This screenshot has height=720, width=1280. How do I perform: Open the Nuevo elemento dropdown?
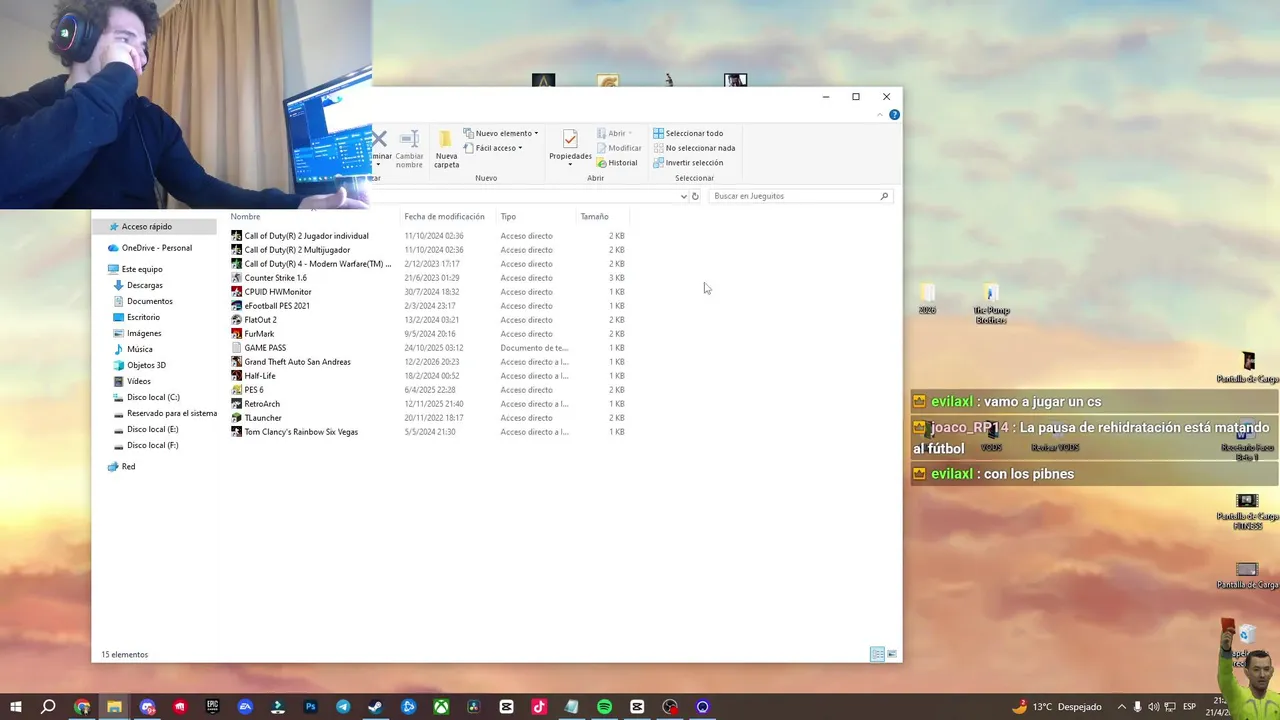click(501, 133)
